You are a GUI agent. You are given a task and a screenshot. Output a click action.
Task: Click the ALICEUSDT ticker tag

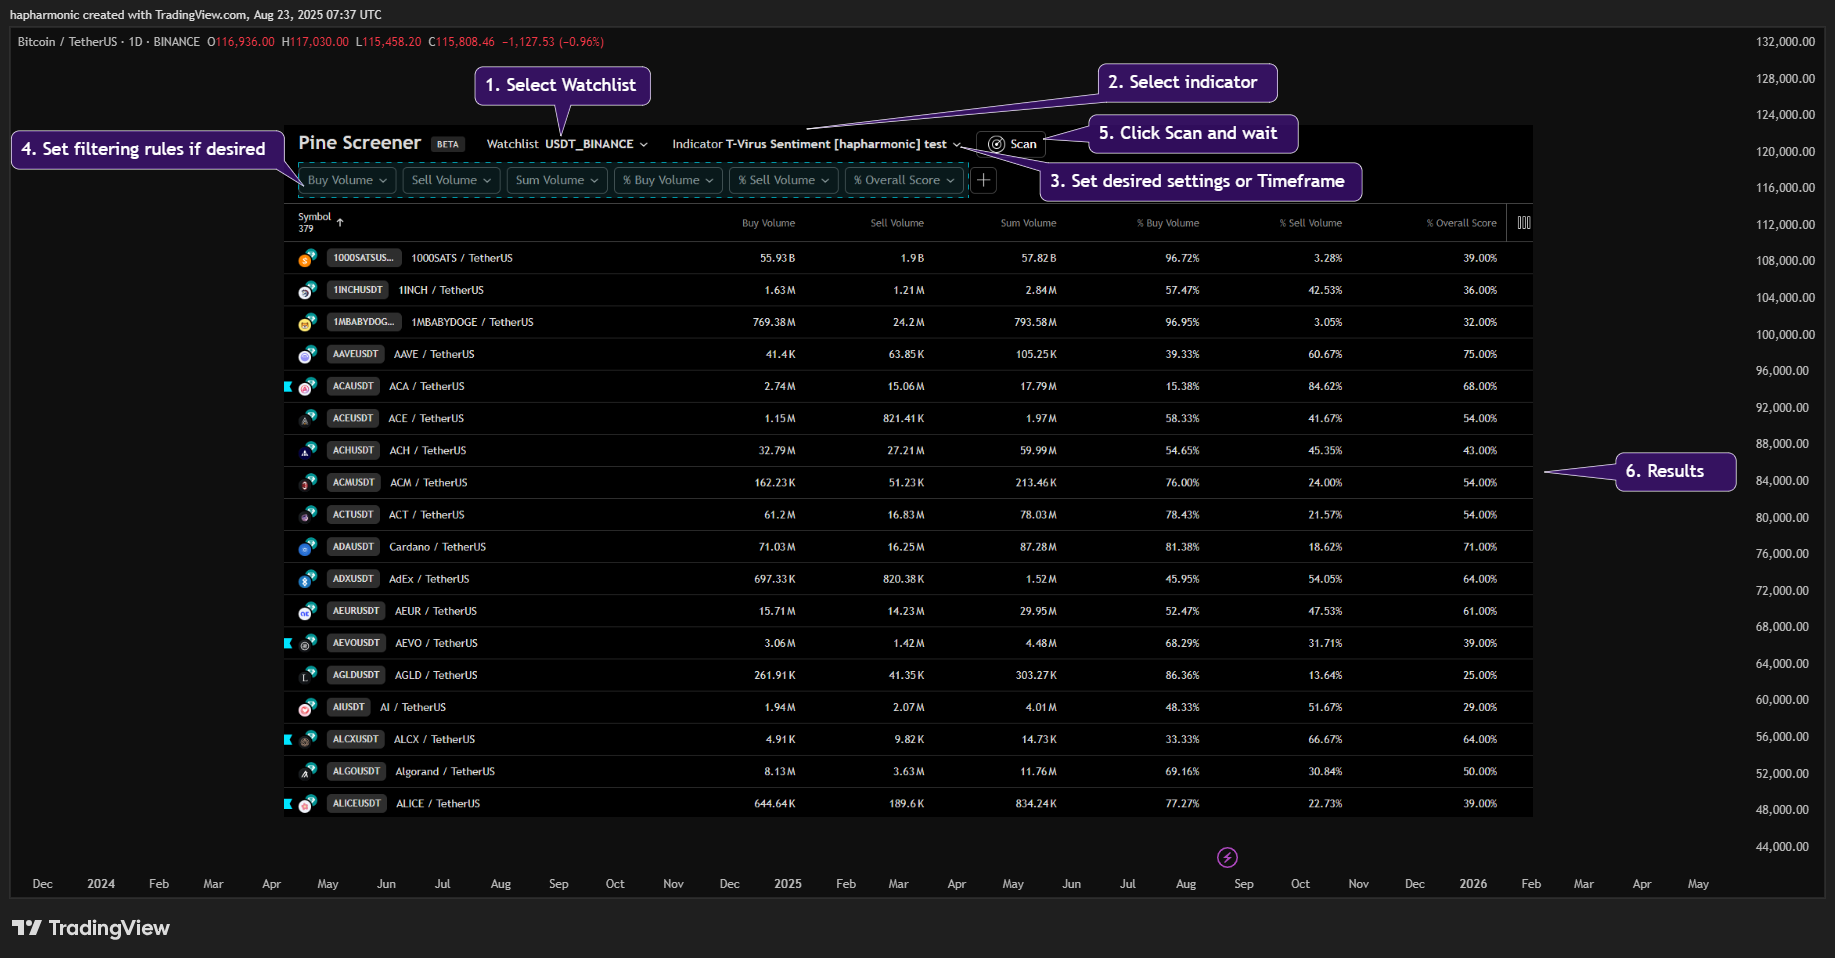coord(357,802)
